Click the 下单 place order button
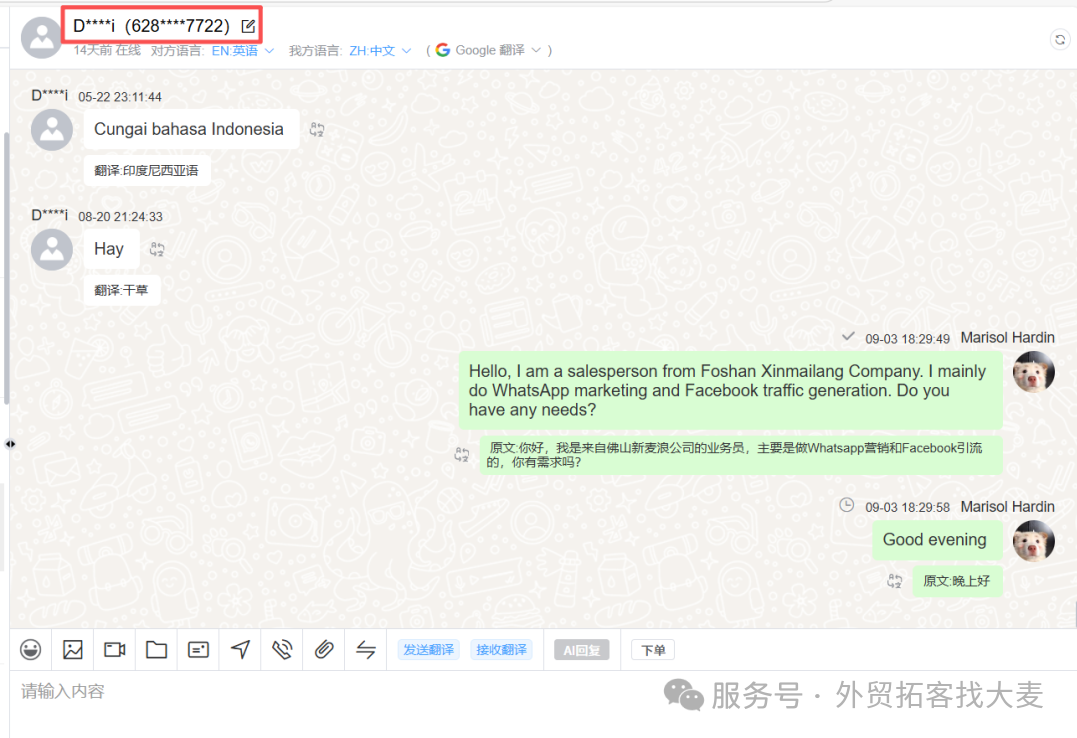Image resolution: width=1077 pixels, height=738 pixels. pyautogui.click(x=653, y=650)
